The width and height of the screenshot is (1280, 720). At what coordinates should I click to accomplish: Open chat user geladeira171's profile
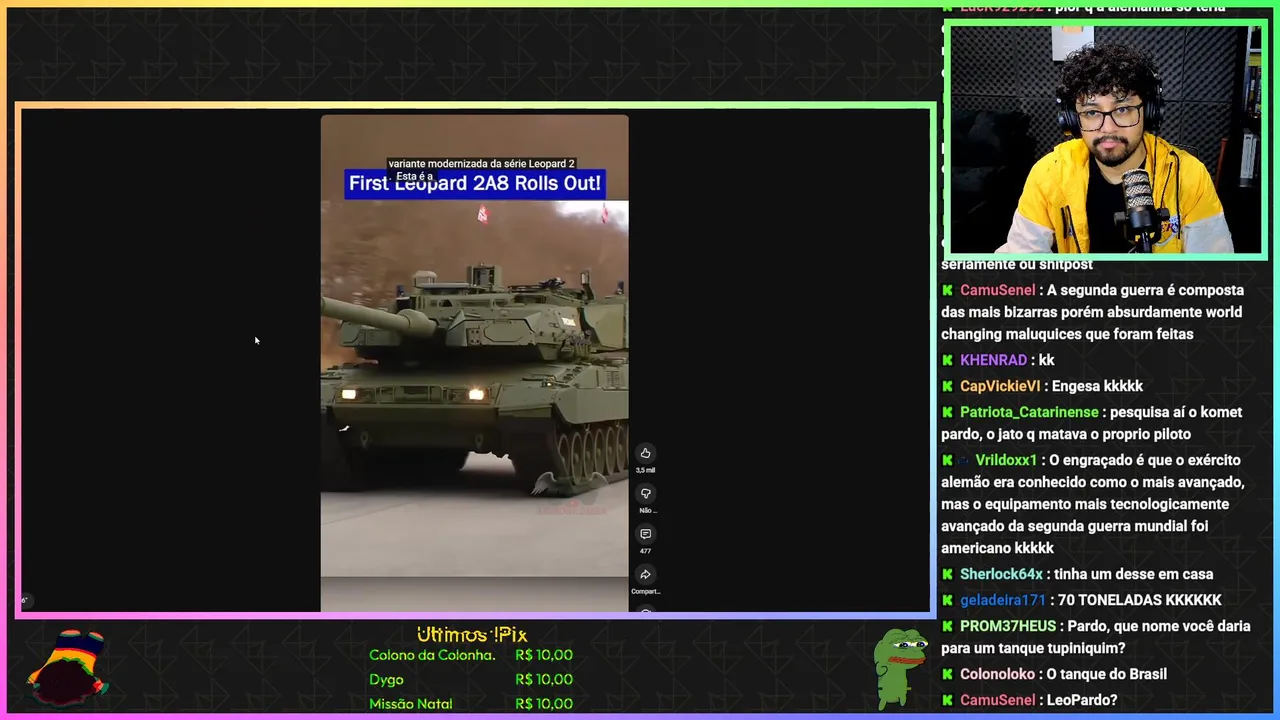tap(1002, 600)
